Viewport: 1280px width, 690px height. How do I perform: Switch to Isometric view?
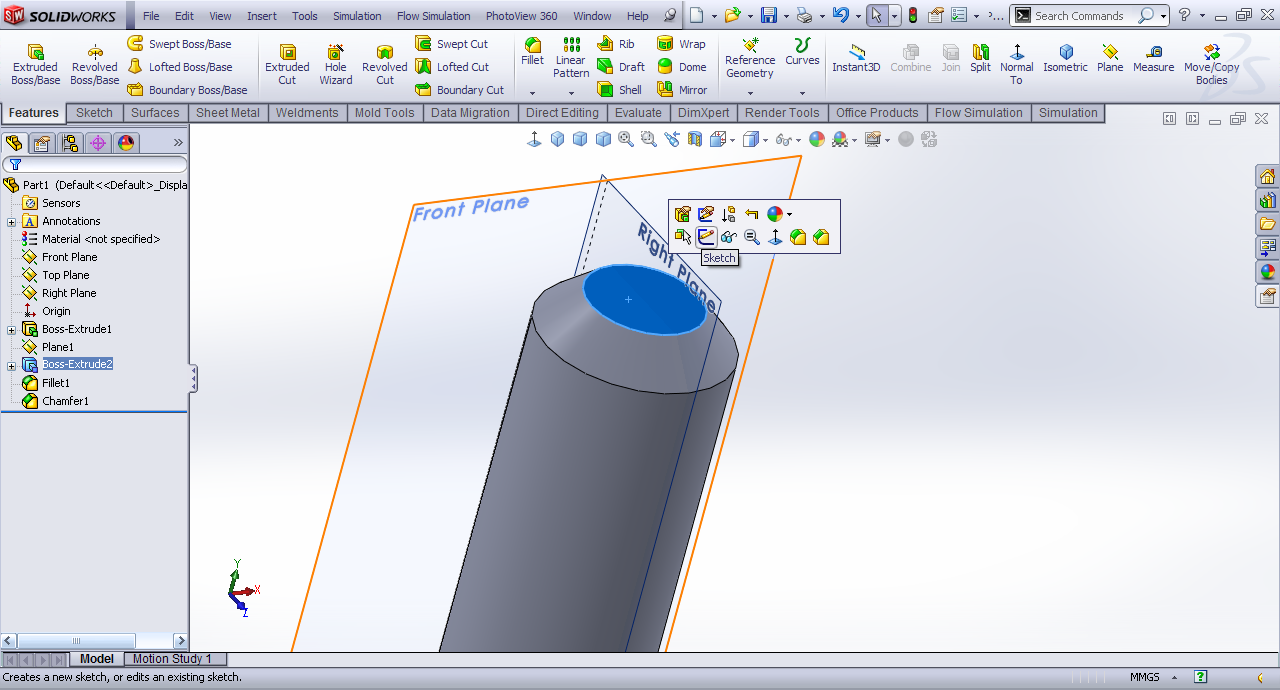click(1065, 58)
